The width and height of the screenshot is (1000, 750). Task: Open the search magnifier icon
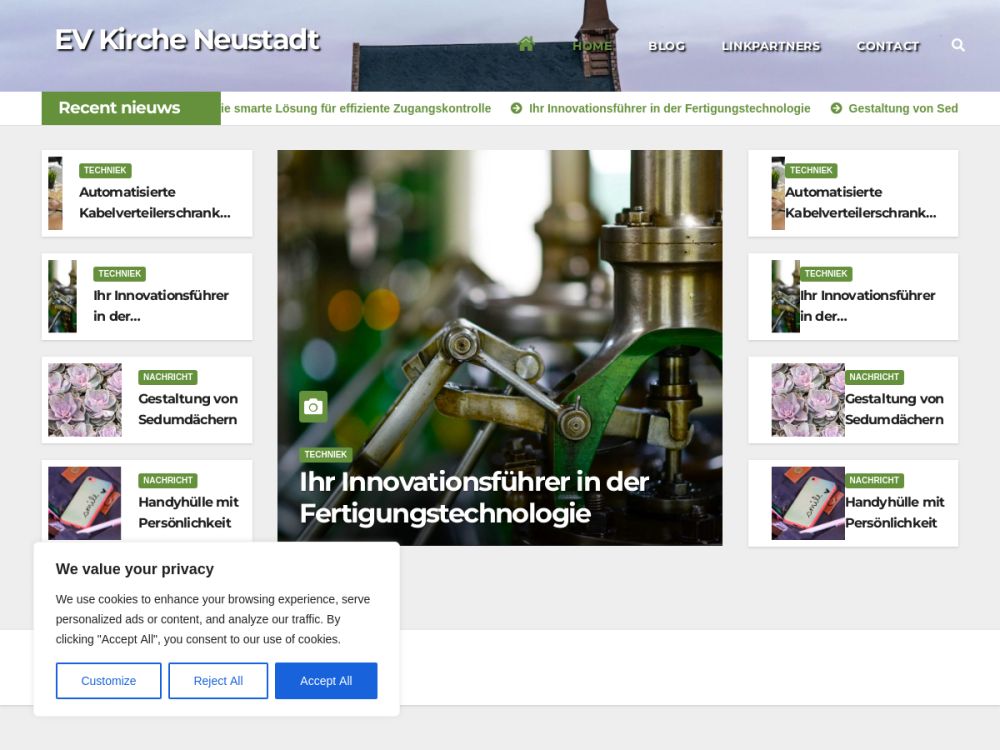click(x=958, y=45)
